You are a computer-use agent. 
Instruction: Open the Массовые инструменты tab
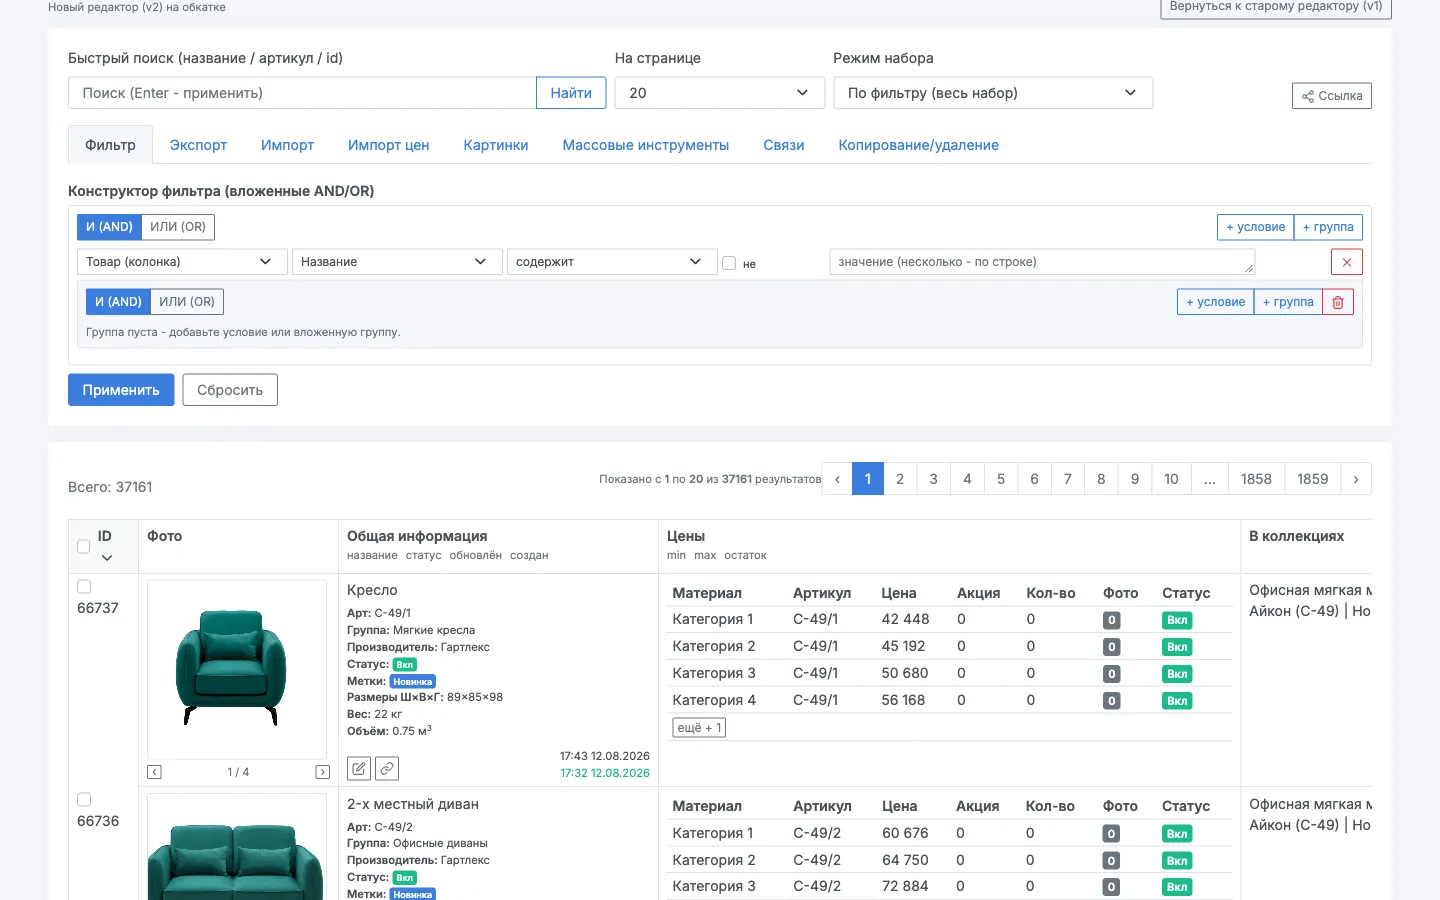[x=646, y=145]
